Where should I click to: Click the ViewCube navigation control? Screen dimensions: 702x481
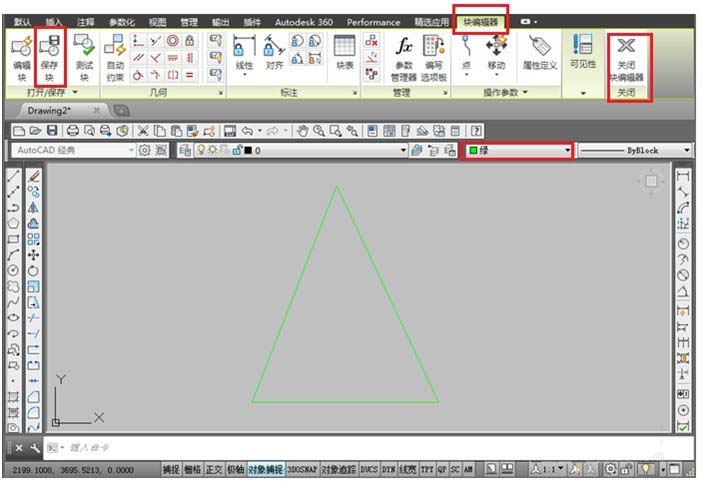click(x=651, y=181)
